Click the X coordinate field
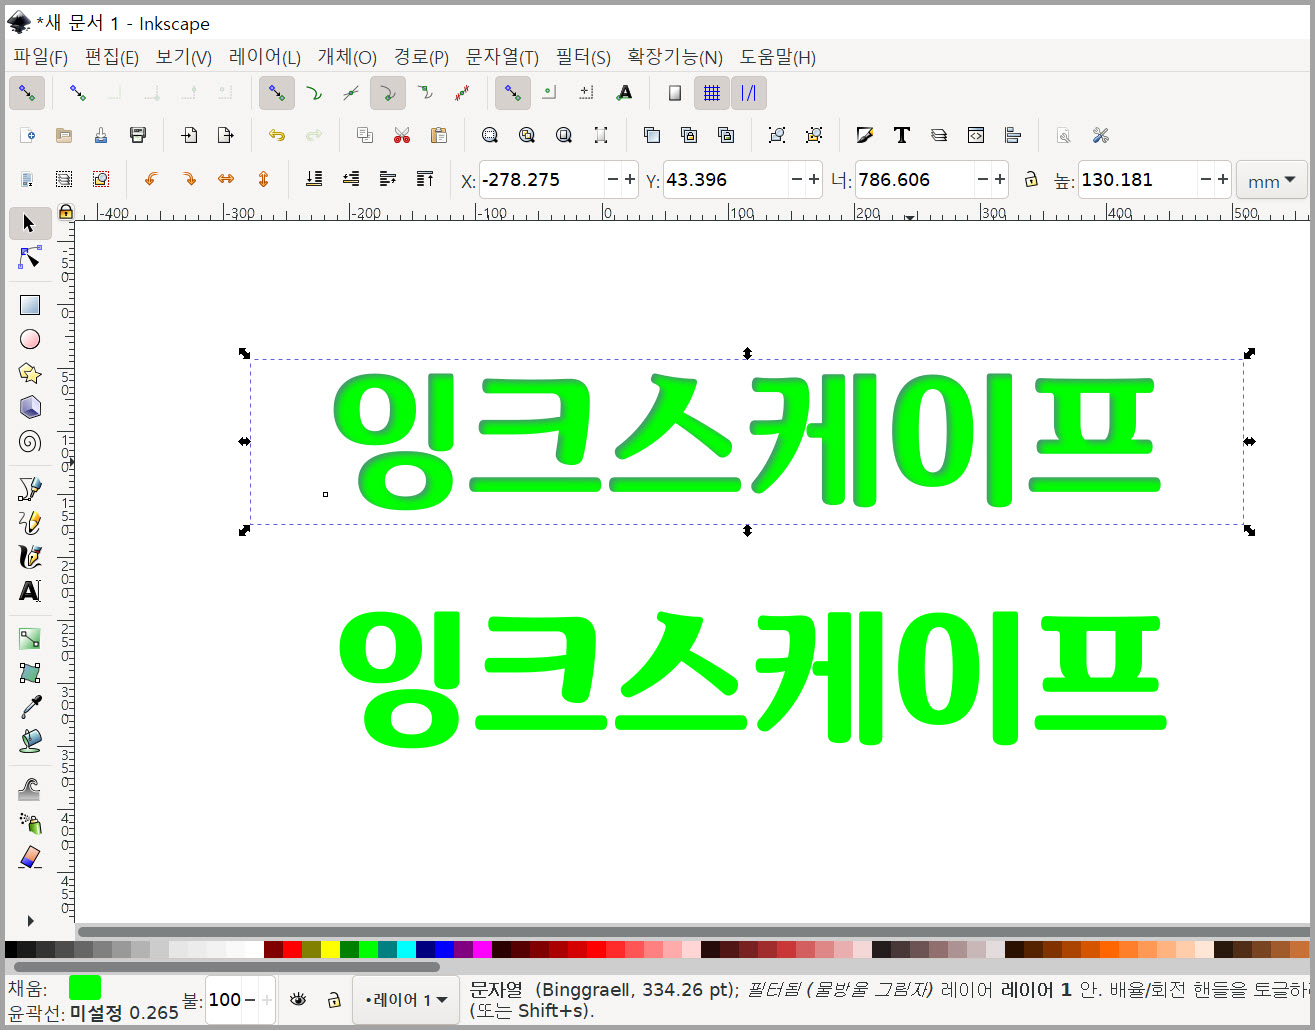The image size is (1315, 1030). pyautogui.click(x=541, y=180)
